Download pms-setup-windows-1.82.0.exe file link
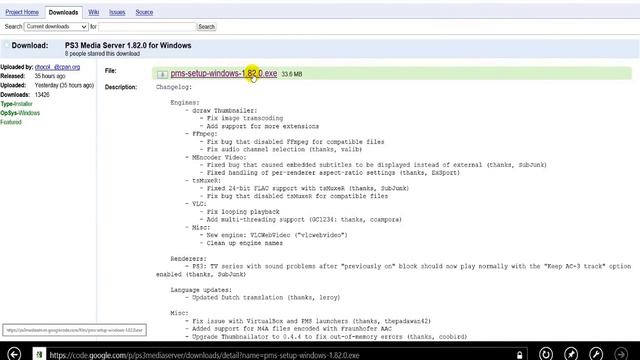The width and height of the screenshot is (640, 360). tap(224, 73)
